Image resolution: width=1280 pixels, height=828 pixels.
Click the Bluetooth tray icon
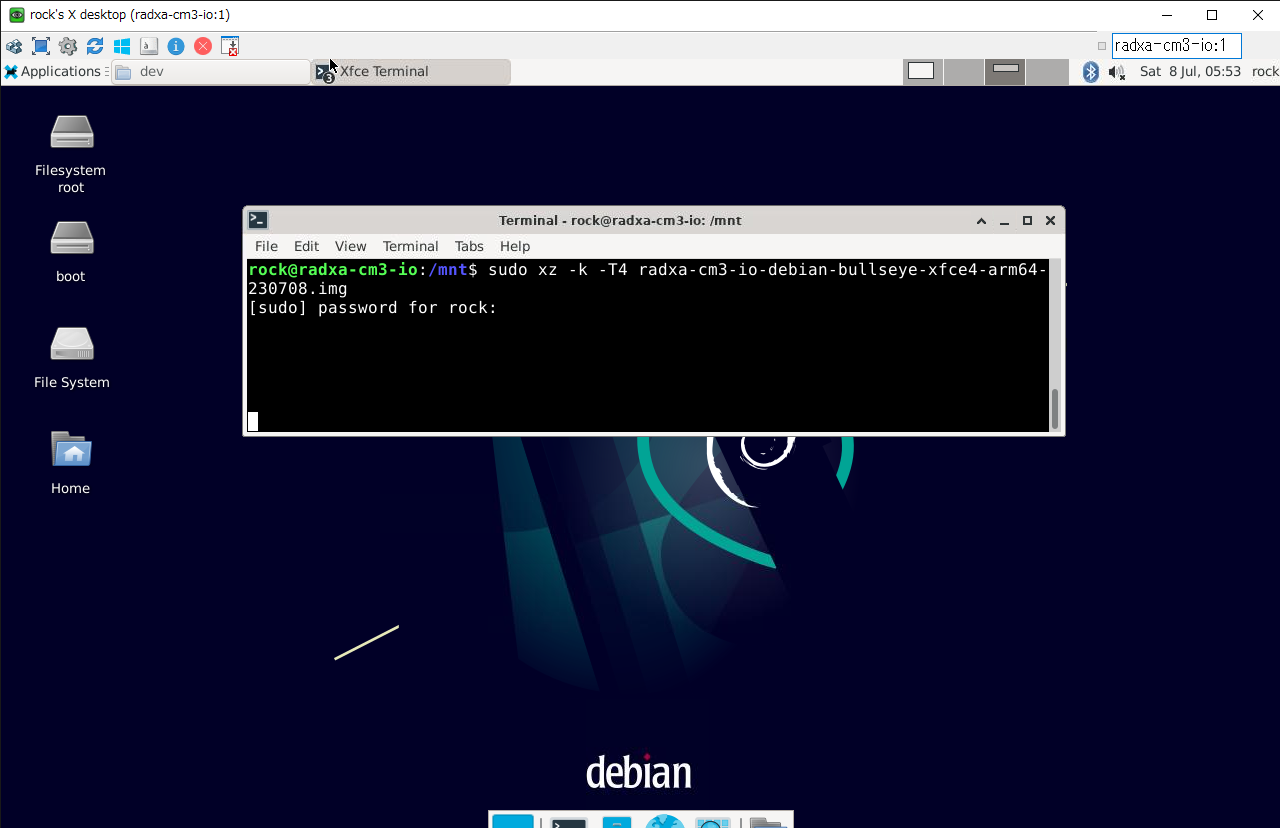tap(1091, 72)
